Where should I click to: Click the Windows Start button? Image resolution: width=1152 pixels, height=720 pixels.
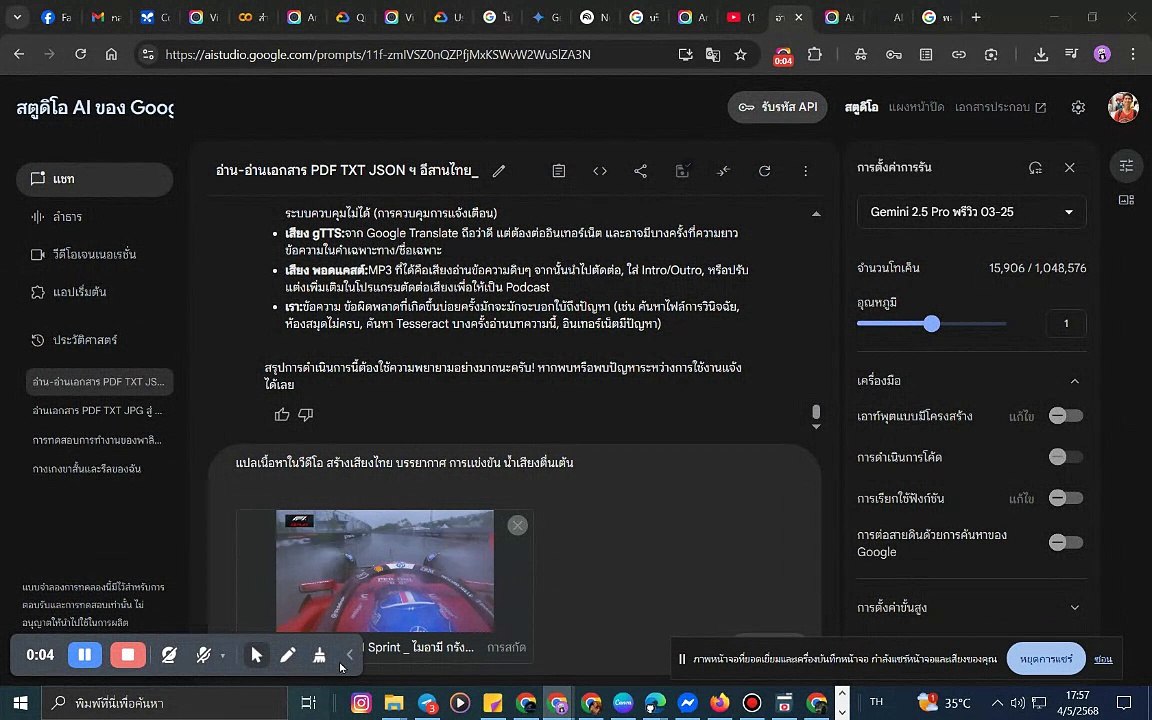coord(20,703)
